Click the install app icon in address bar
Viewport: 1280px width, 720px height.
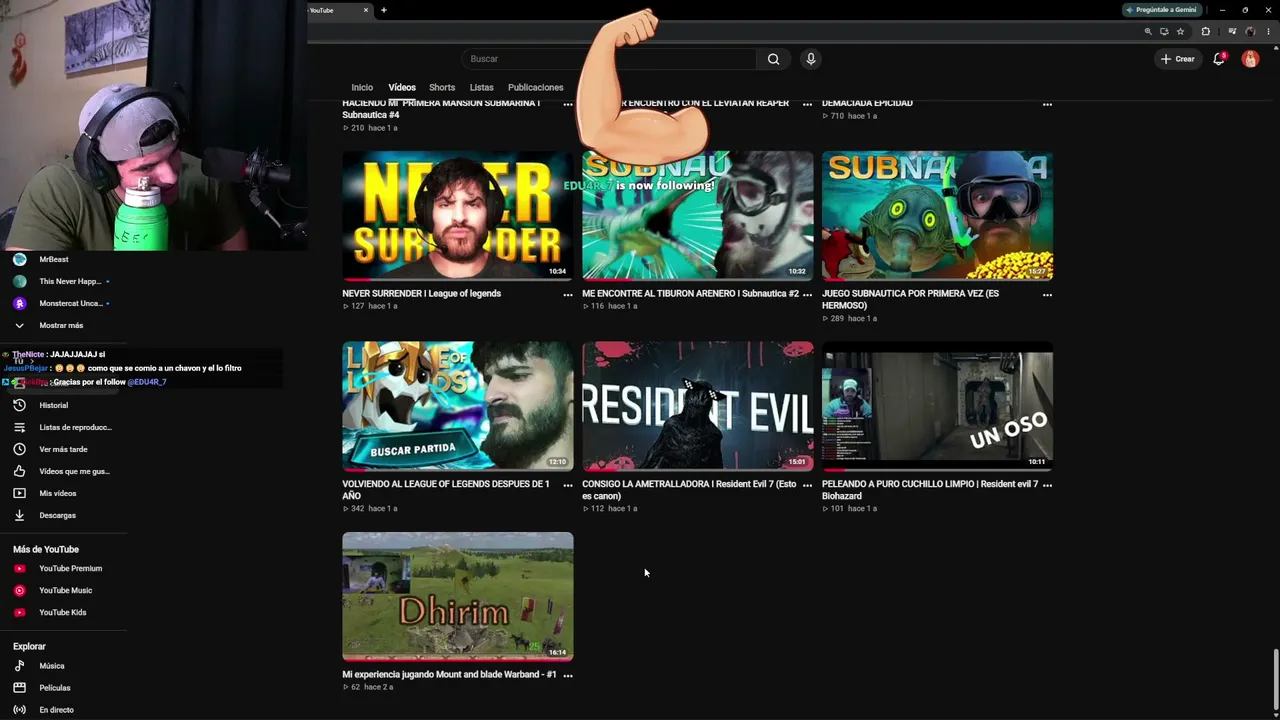coord(1164,32)
